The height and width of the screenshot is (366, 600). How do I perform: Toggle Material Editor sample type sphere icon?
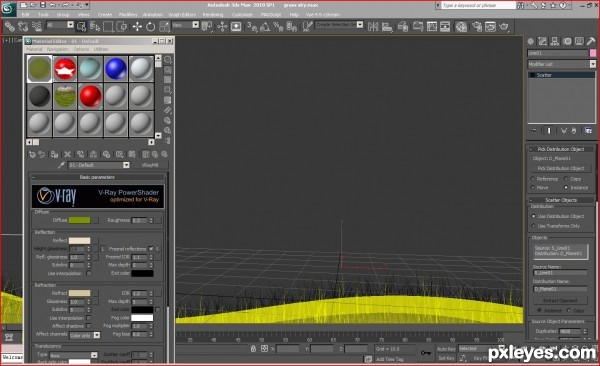168,60
